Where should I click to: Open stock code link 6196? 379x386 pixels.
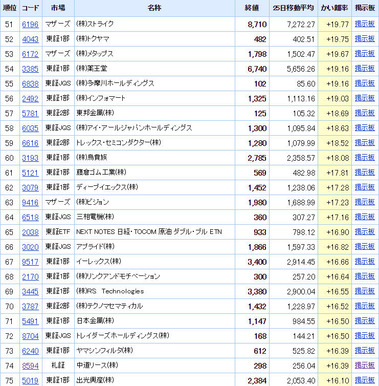[x=30, y=25]
